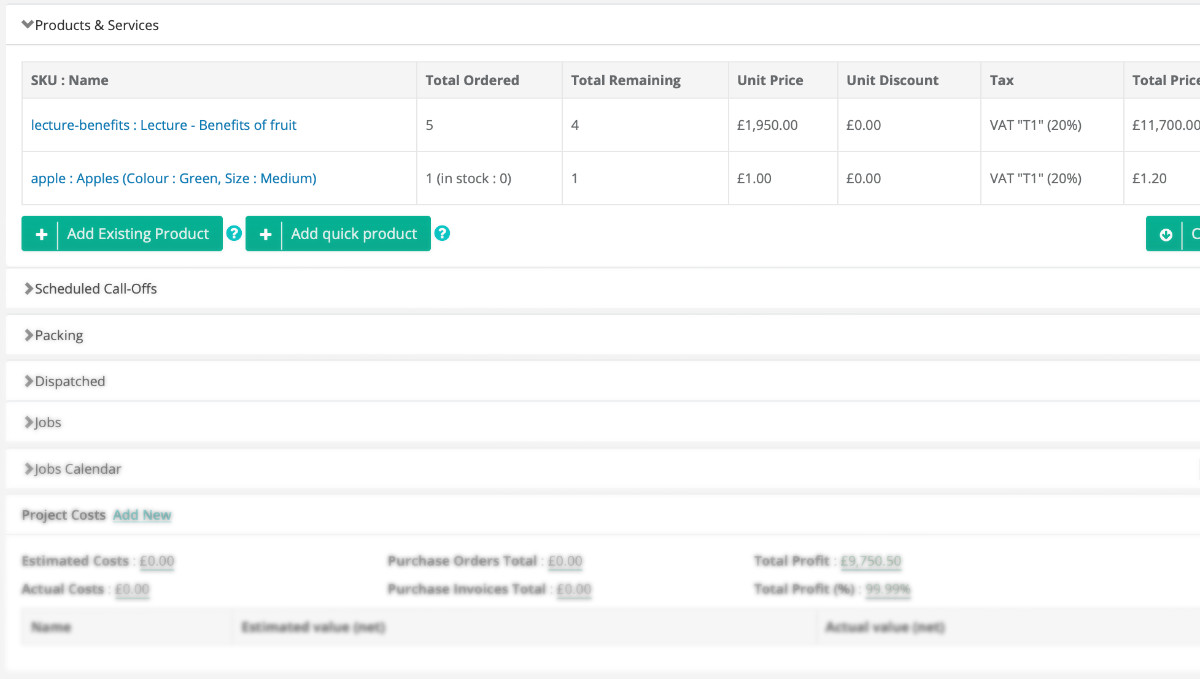Show the Jobs Calendar section
This screenshot has height=679, width=1200.
tap(72, 469)
